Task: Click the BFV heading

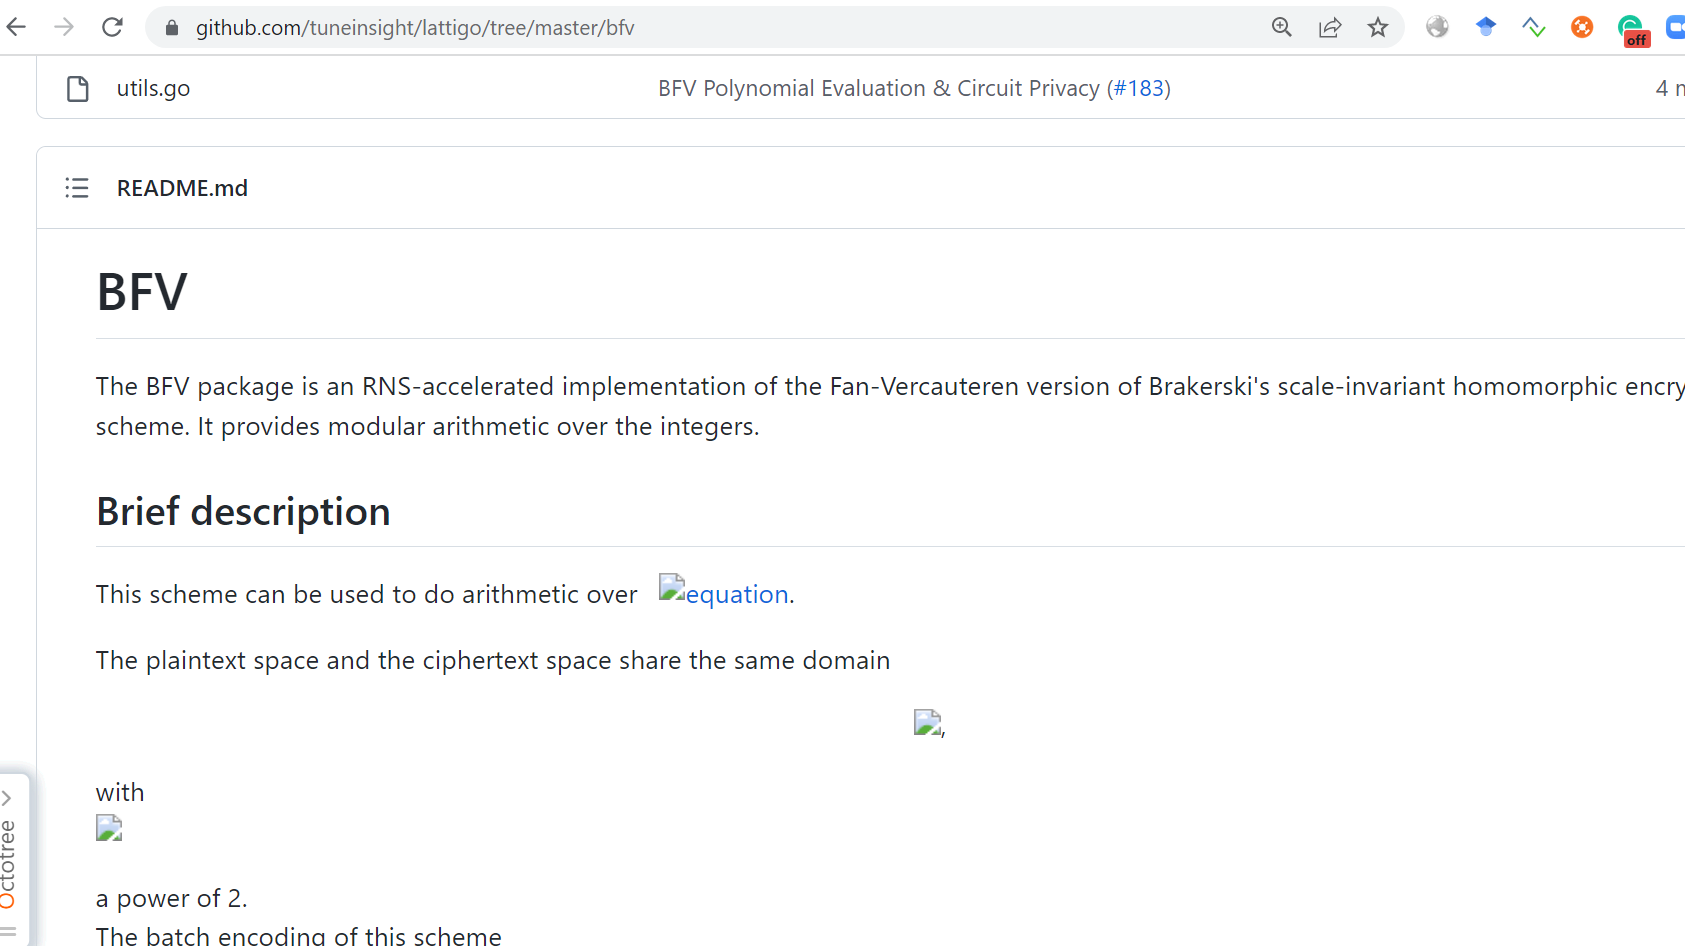Action: point(142,292)
